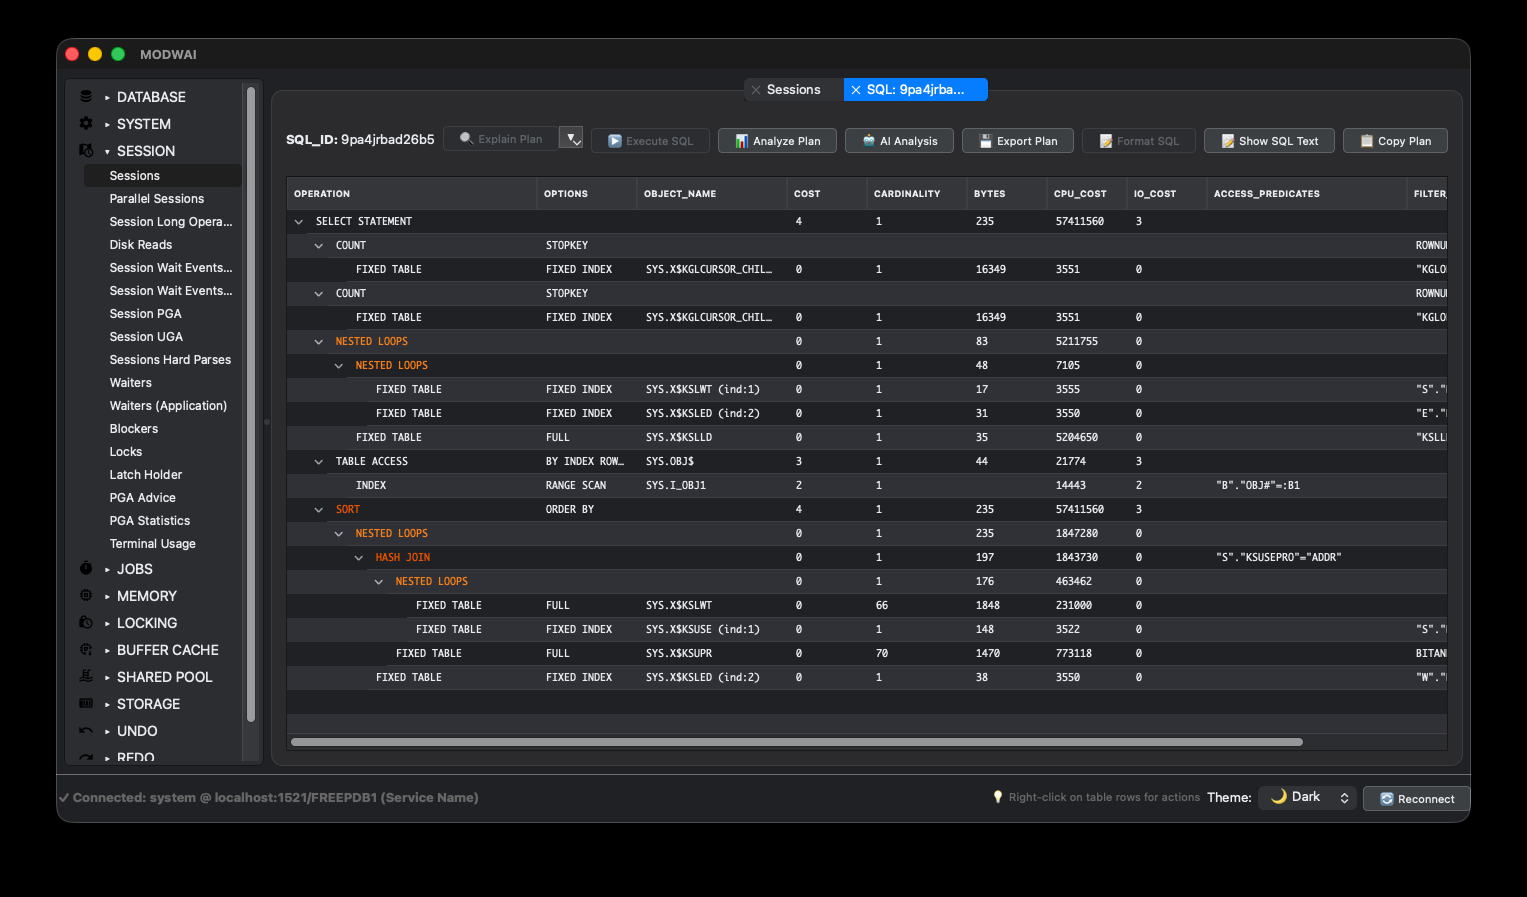The image size is (1527, 897).
Task: Select the System gear icon
Action: click(x=84, y=123)
